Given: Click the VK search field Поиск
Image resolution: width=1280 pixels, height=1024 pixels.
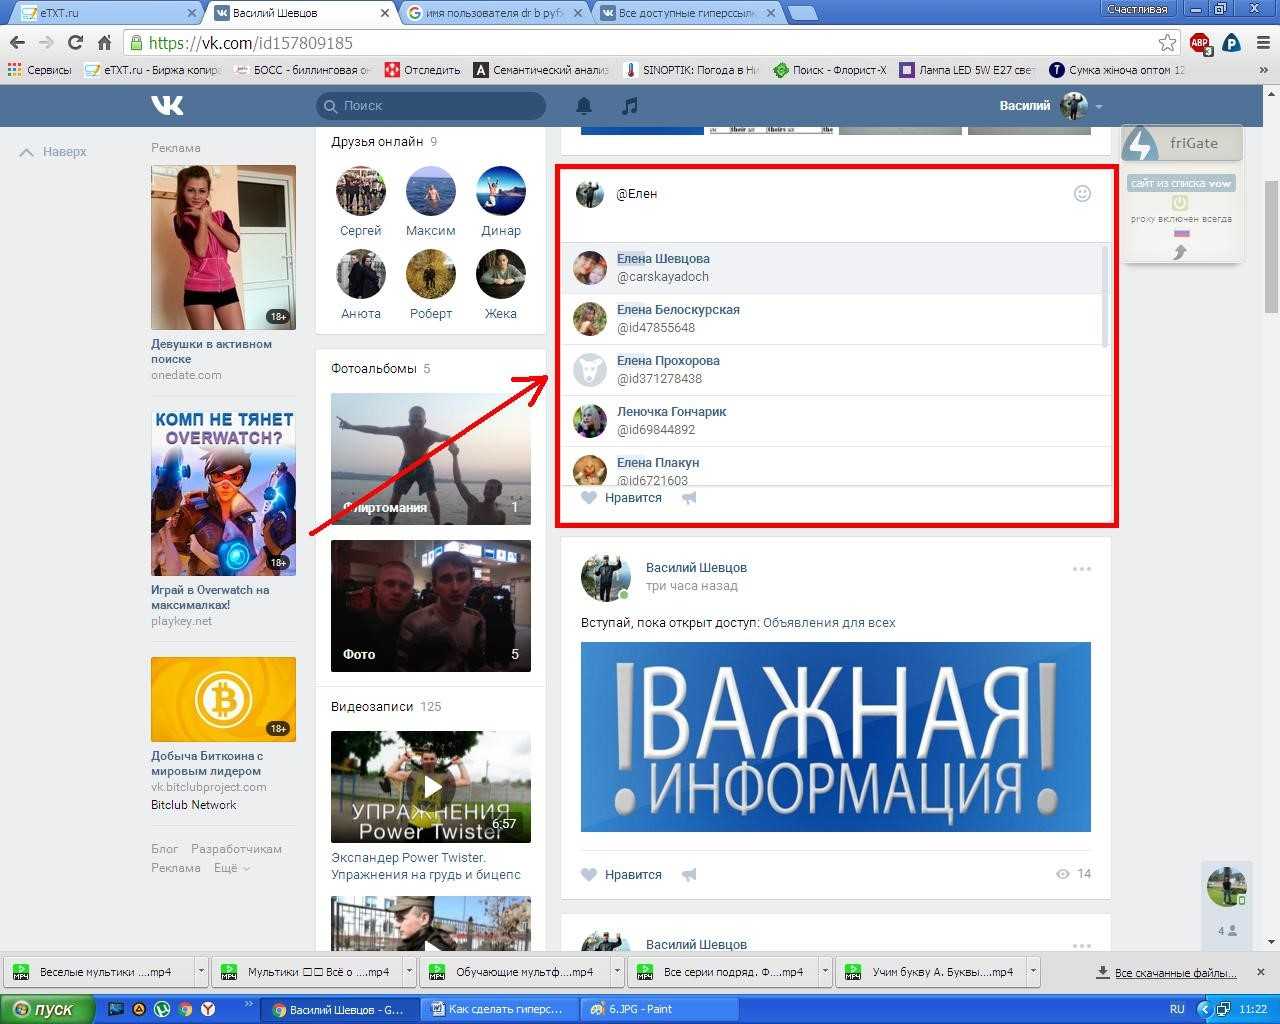Looking at the screenshot, I should pyautogui.click(x=431, y=105).
